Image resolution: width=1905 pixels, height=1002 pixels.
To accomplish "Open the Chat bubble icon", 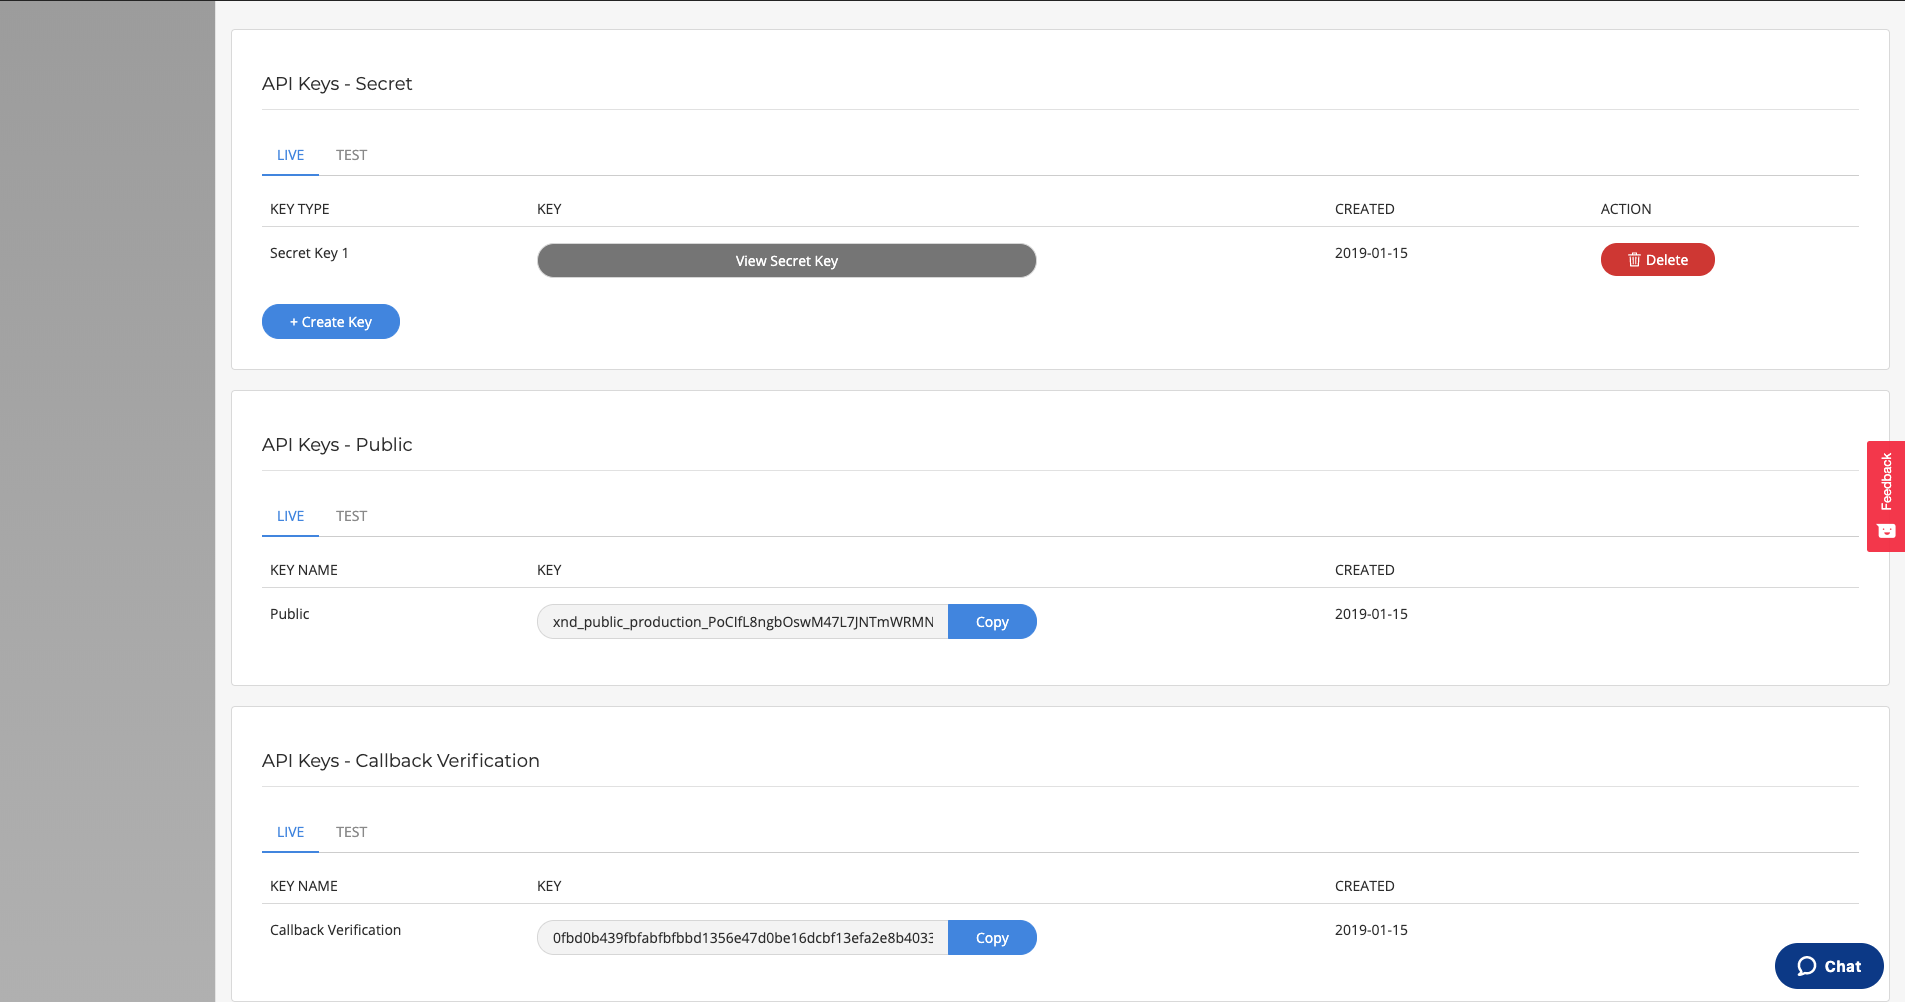I will (x=1807, y=966).
